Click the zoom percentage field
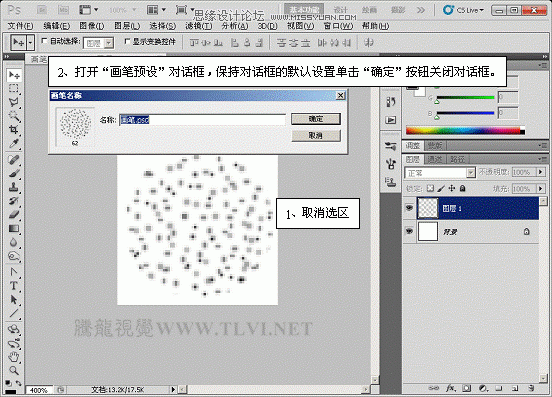552x397 pixels. pos(39,390)
